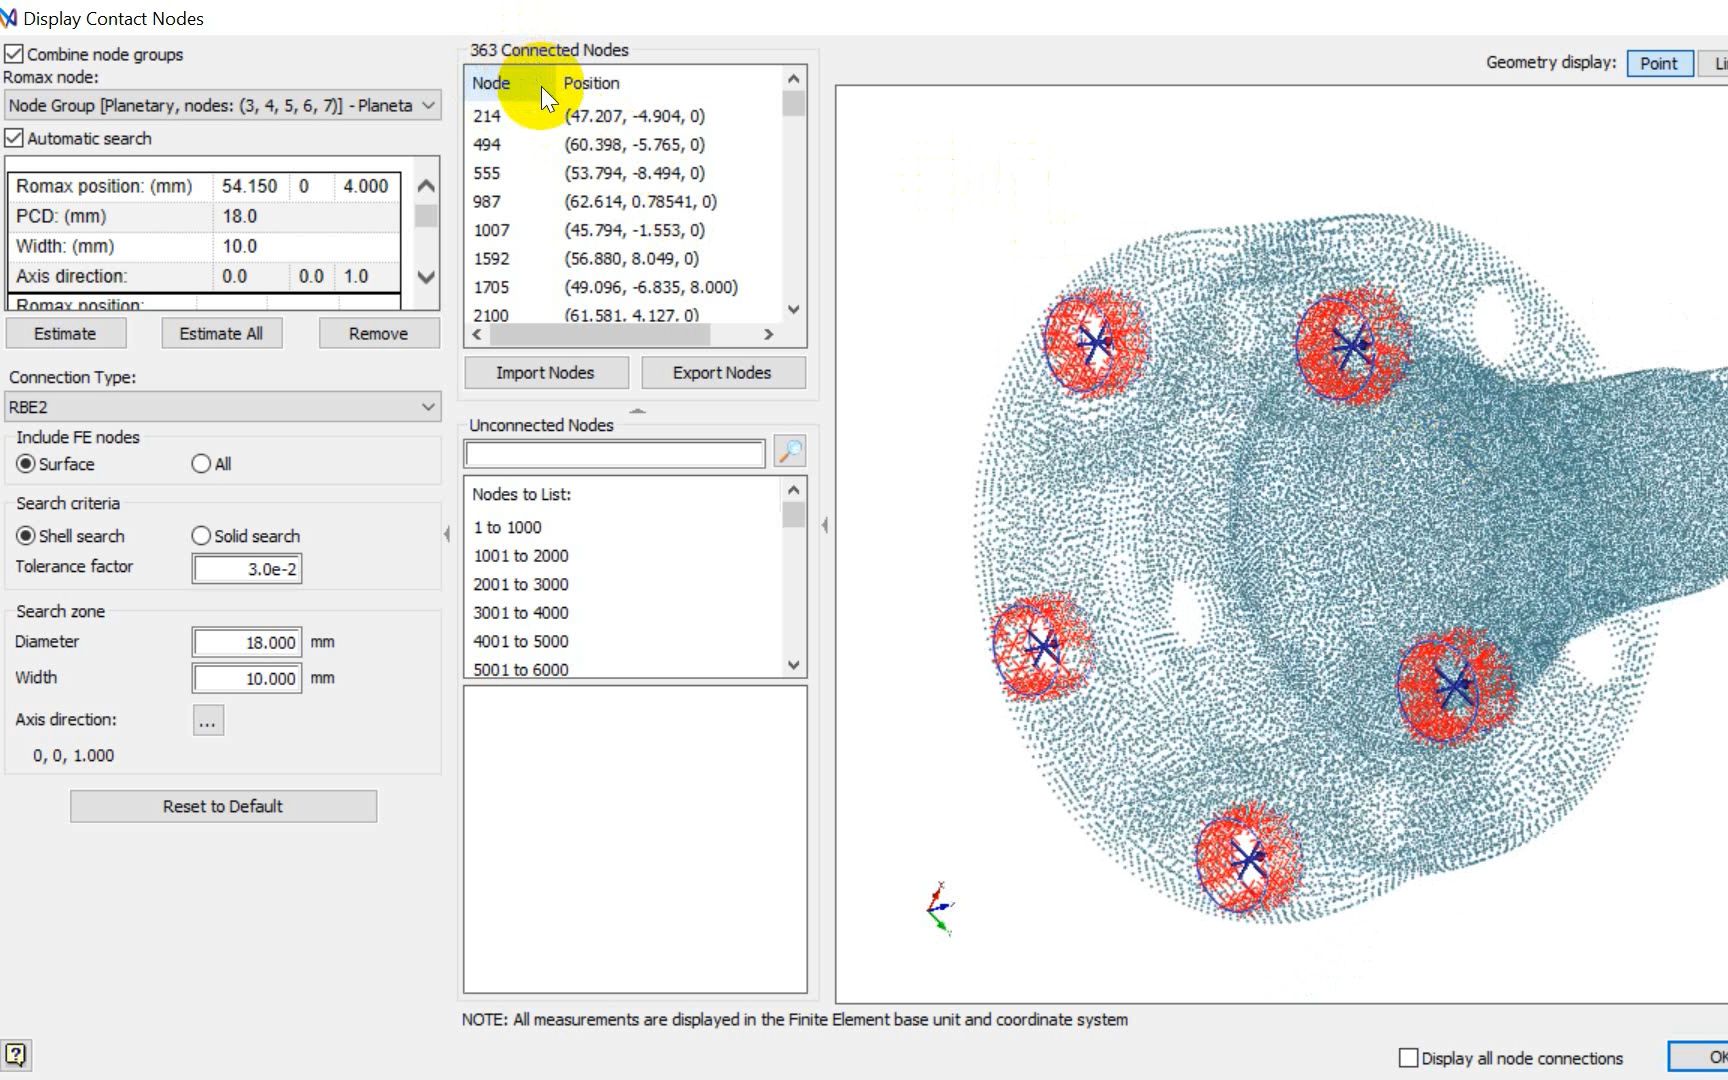Screen dimensions: 1728x1080
Task: Collapse the left panel using the splitter arrow
Action: click(447, 535)
